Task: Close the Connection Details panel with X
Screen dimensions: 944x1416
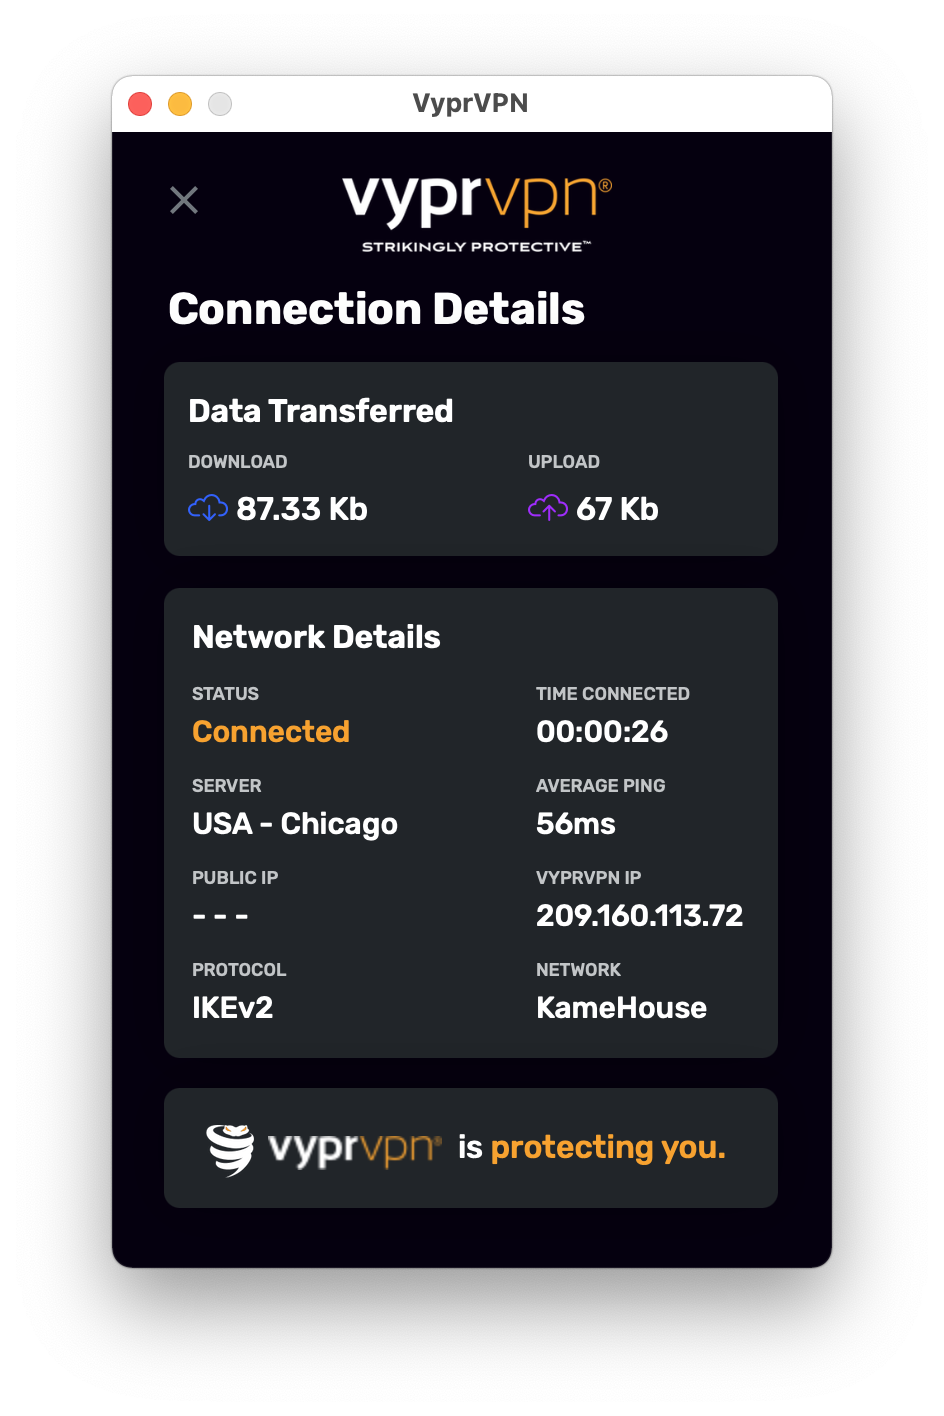Action: point(184,200)
